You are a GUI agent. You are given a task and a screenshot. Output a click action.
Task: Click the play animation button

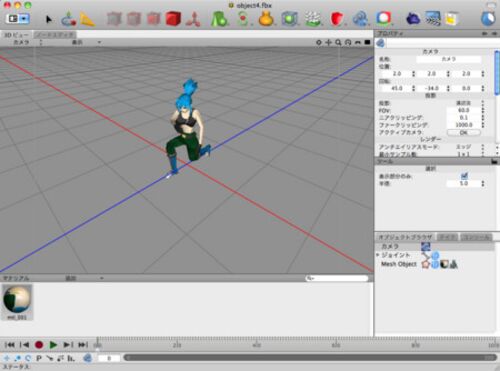tap(53, 345)
